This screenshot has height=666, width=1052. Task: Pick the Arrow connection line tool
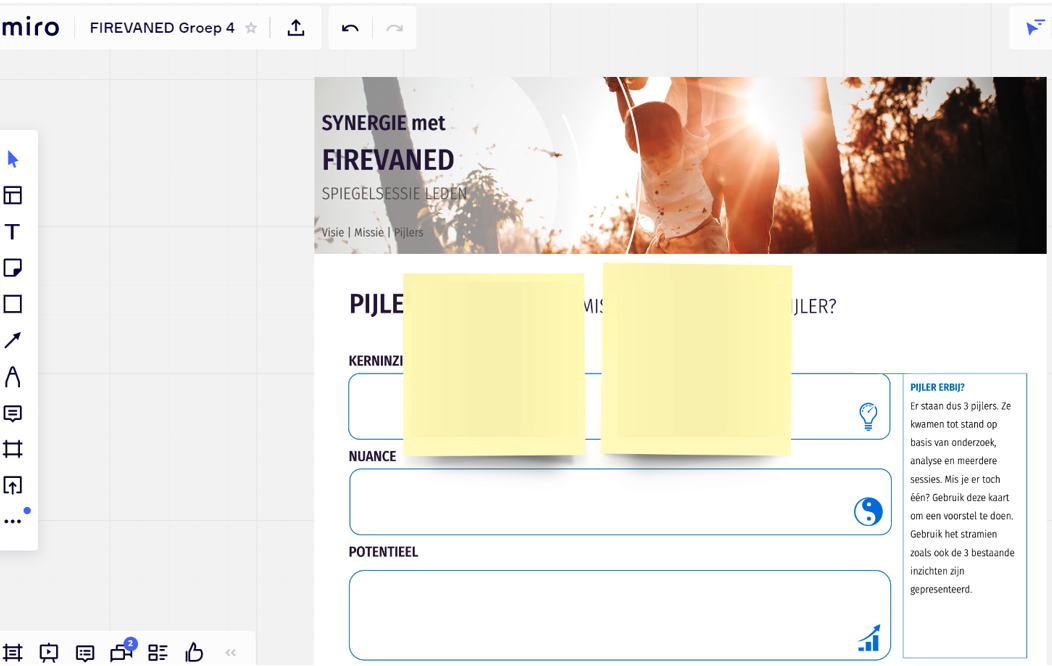tap(13, 341)
